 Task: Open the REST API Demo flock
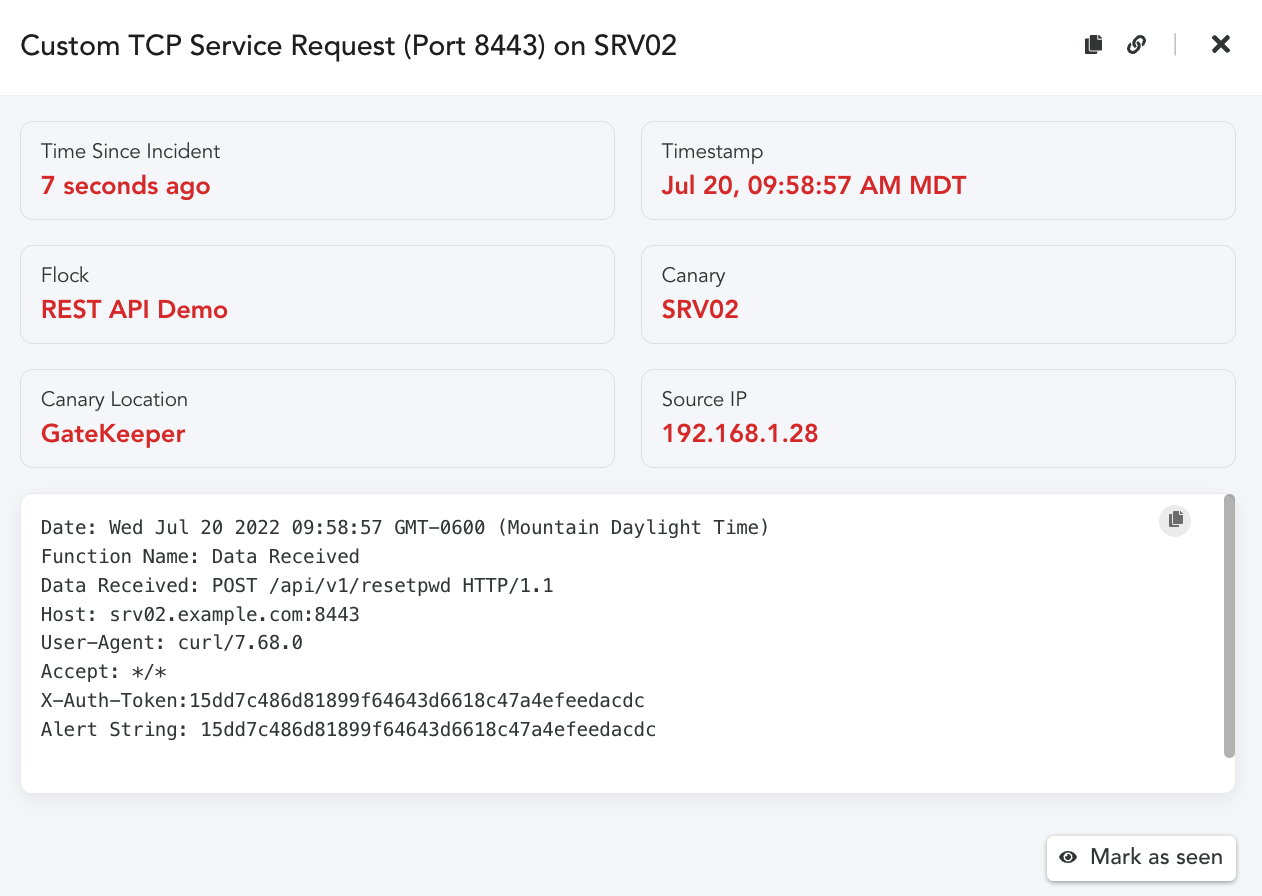click(x=134, y=310)
